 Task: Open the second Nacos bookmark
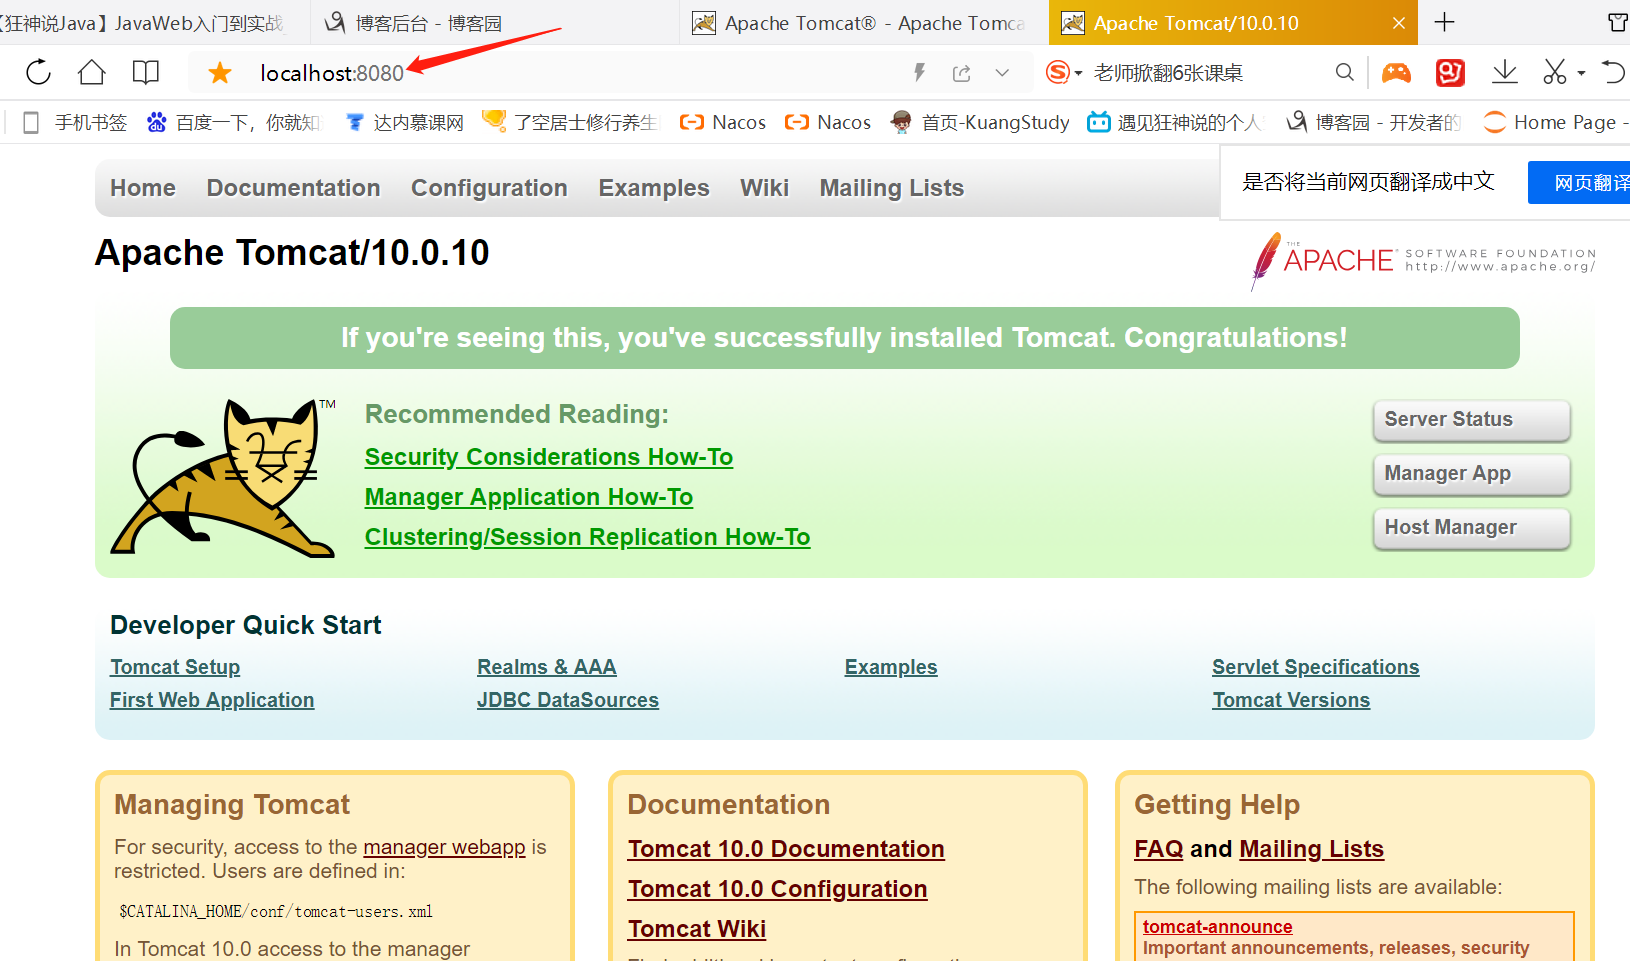(827, 122)
